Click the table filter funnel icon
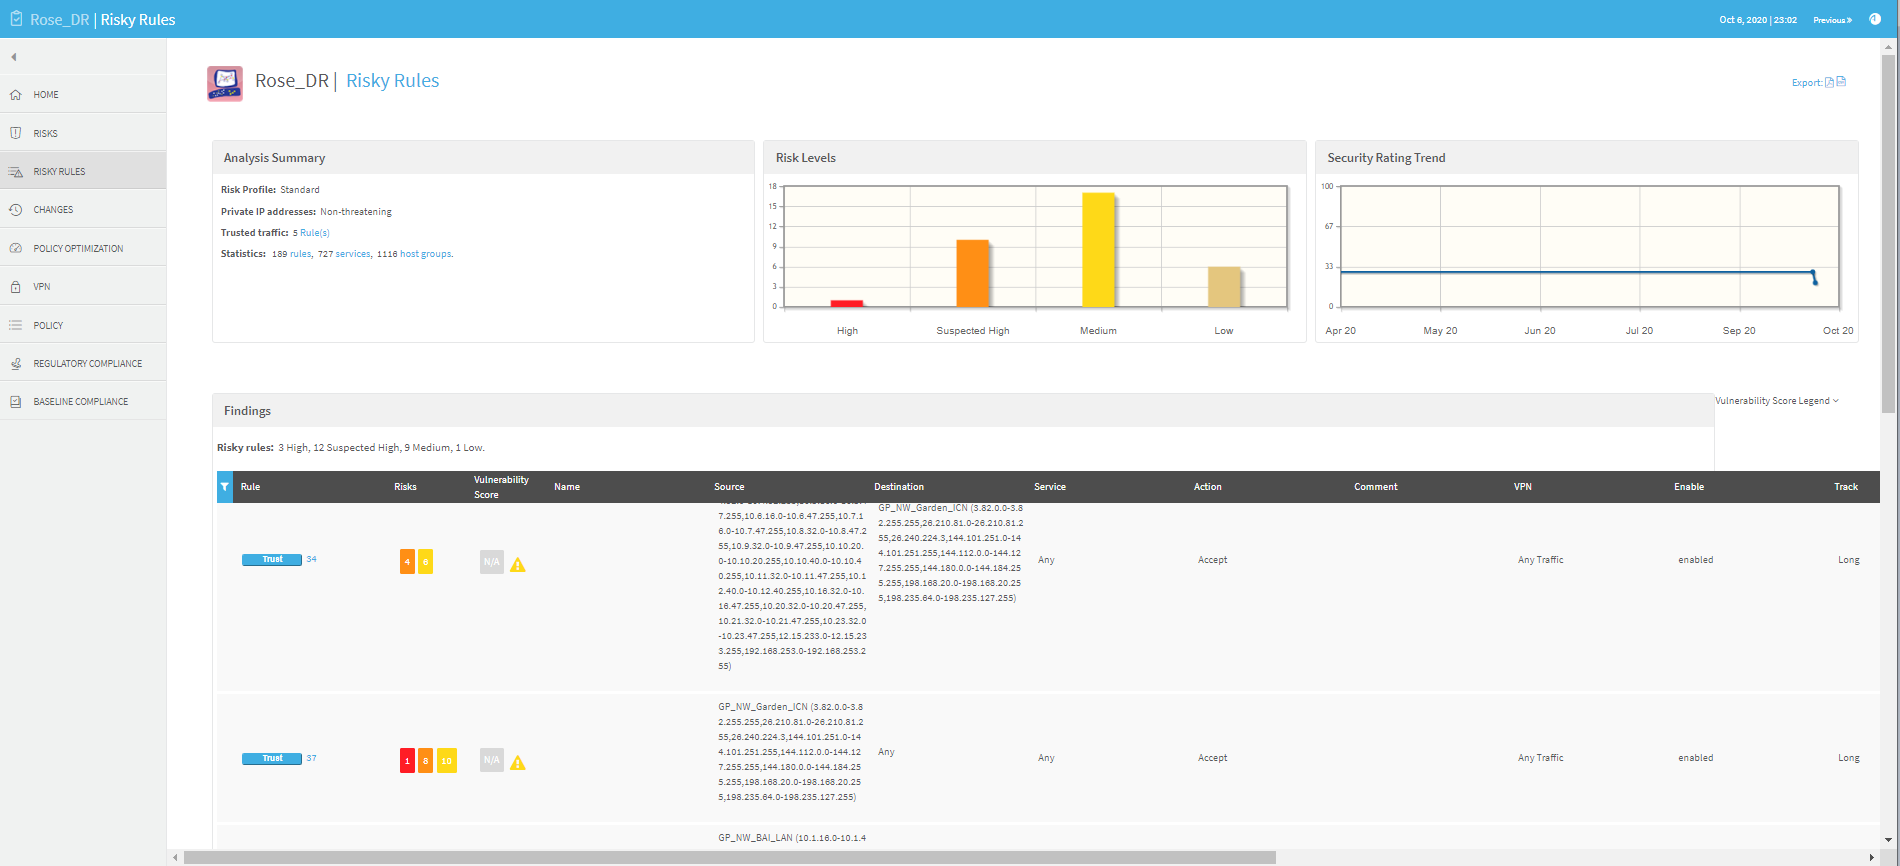This screenshot has width=1900, height=866. click(225, 487)
